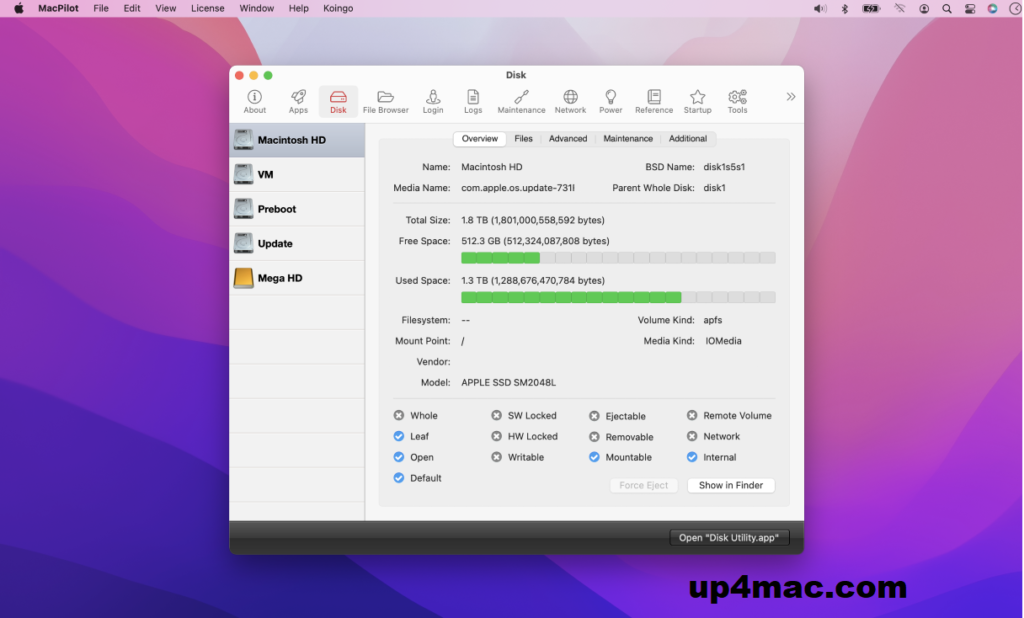
Task: Enable the Writable checkbox
Action: [497, 457]
